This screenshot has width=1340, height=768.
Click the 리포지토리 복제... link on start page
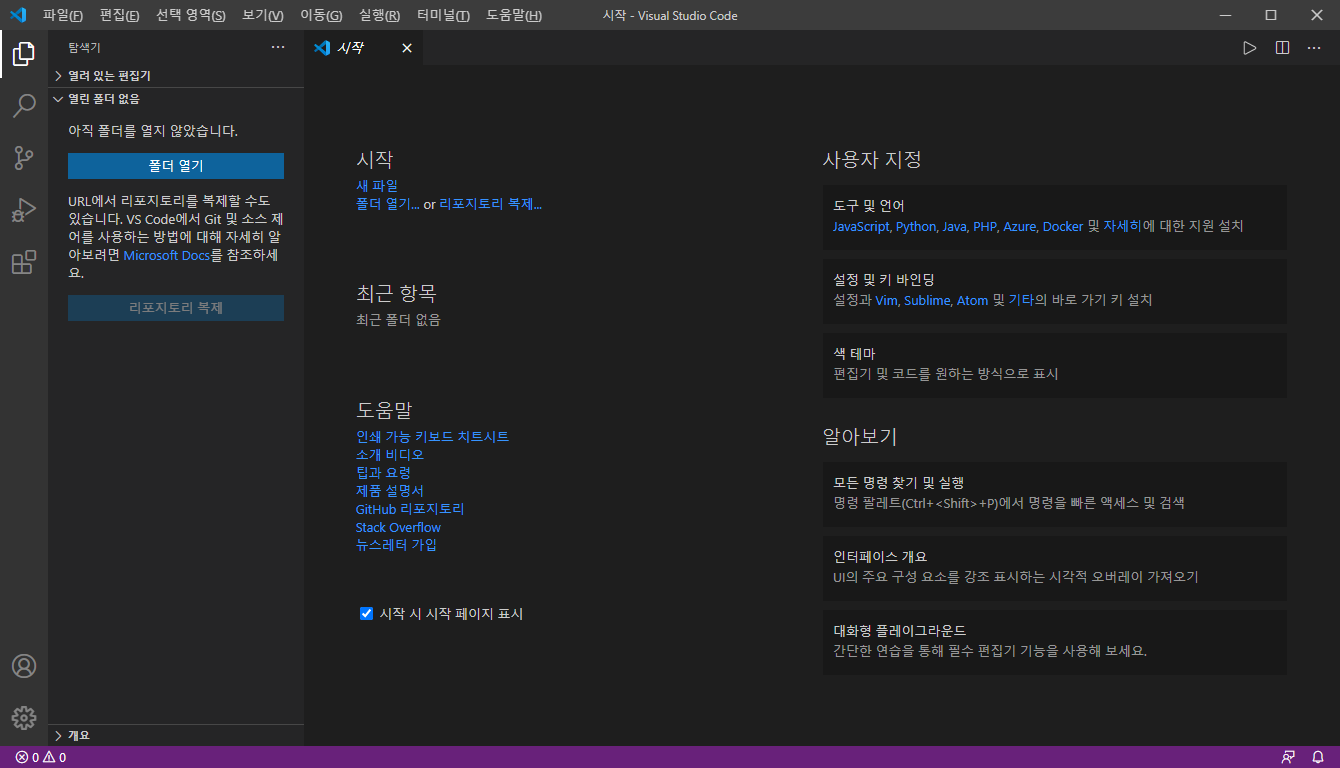[491, 204]
